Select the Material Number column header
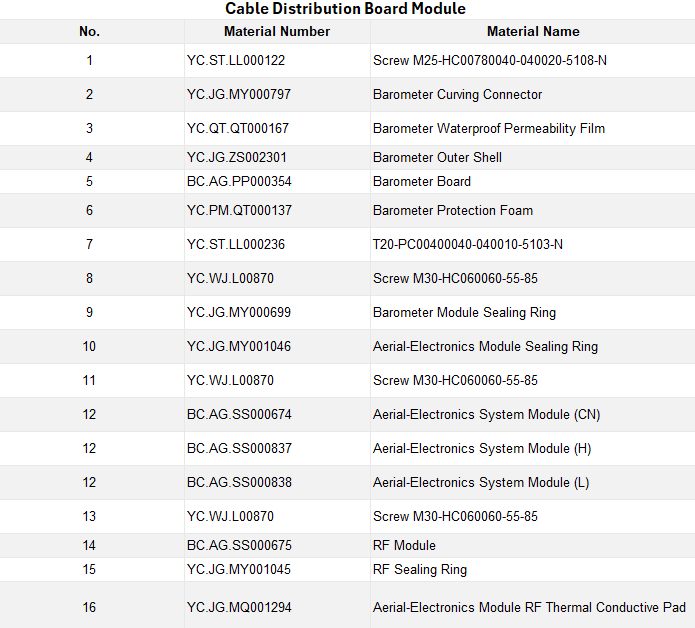The width and height of the screenshot is (695, 628). coord(277,31)
